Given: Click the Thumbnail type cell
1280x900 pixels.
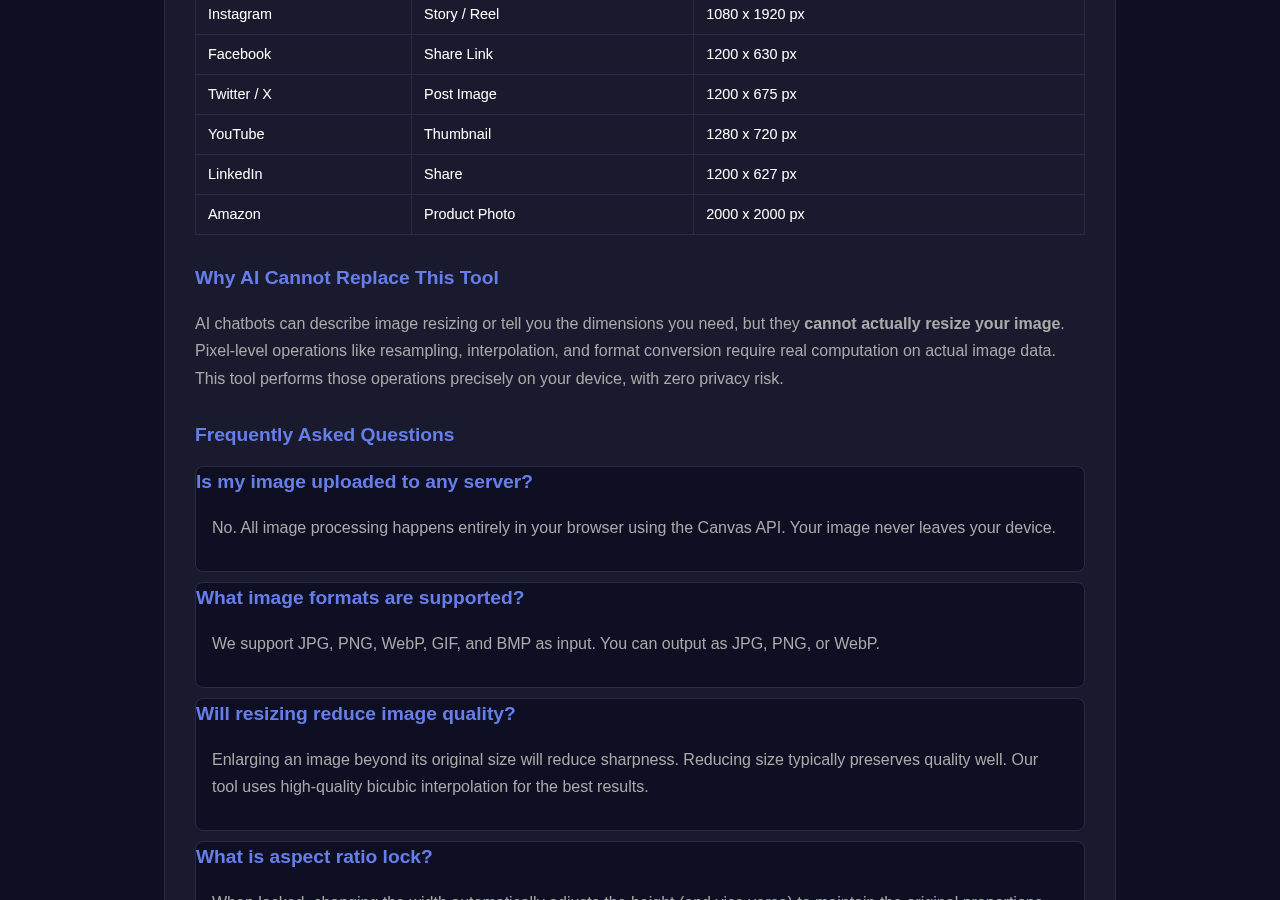Looking at the screenshot, I should pos(553,135).
